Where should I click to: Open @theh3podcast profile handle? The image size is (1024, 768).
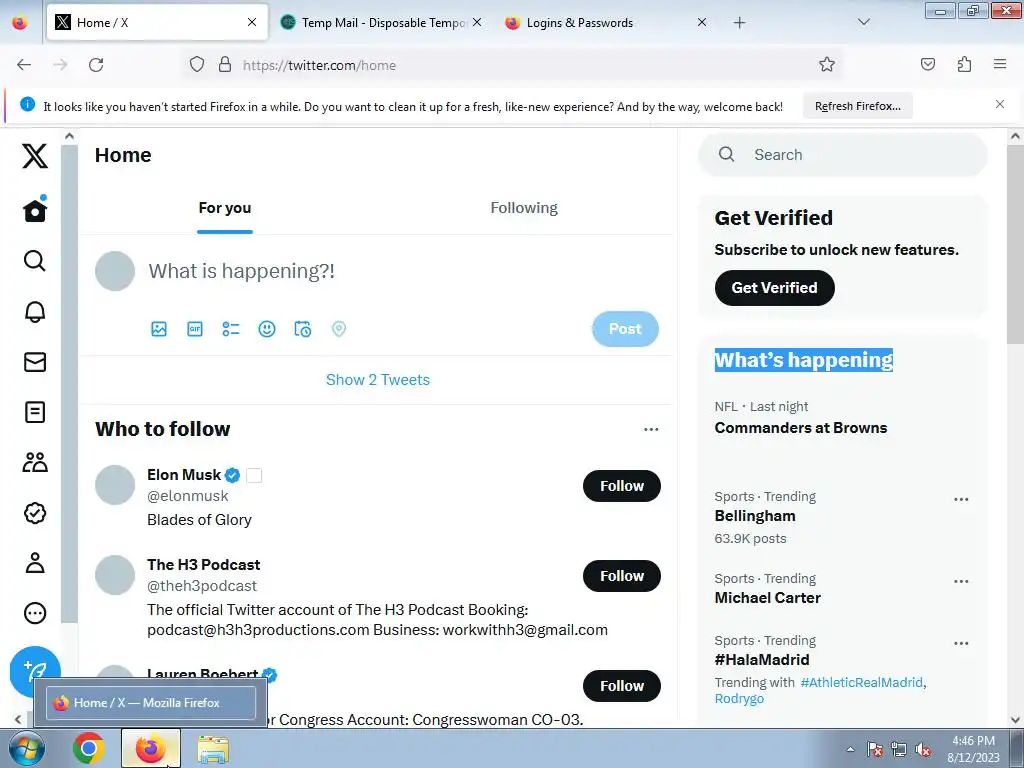click(x=202, y=586)
